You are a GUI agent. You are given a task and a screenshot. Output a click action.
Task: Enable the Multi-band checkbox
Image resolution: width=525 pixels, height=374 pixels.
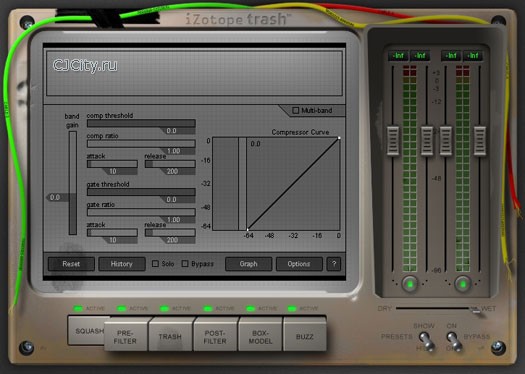pyautogui.click(x=295, y=110)
